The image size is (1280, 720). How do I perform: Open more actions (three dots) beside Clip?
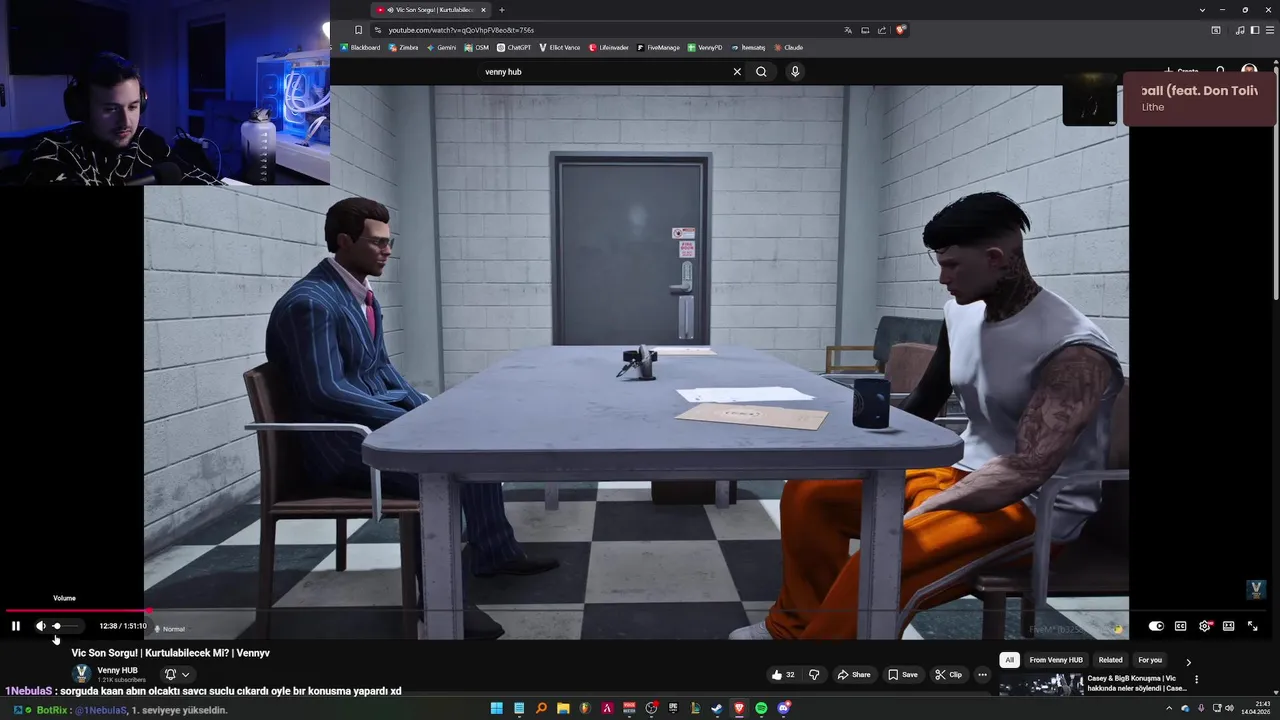[982, 675]
